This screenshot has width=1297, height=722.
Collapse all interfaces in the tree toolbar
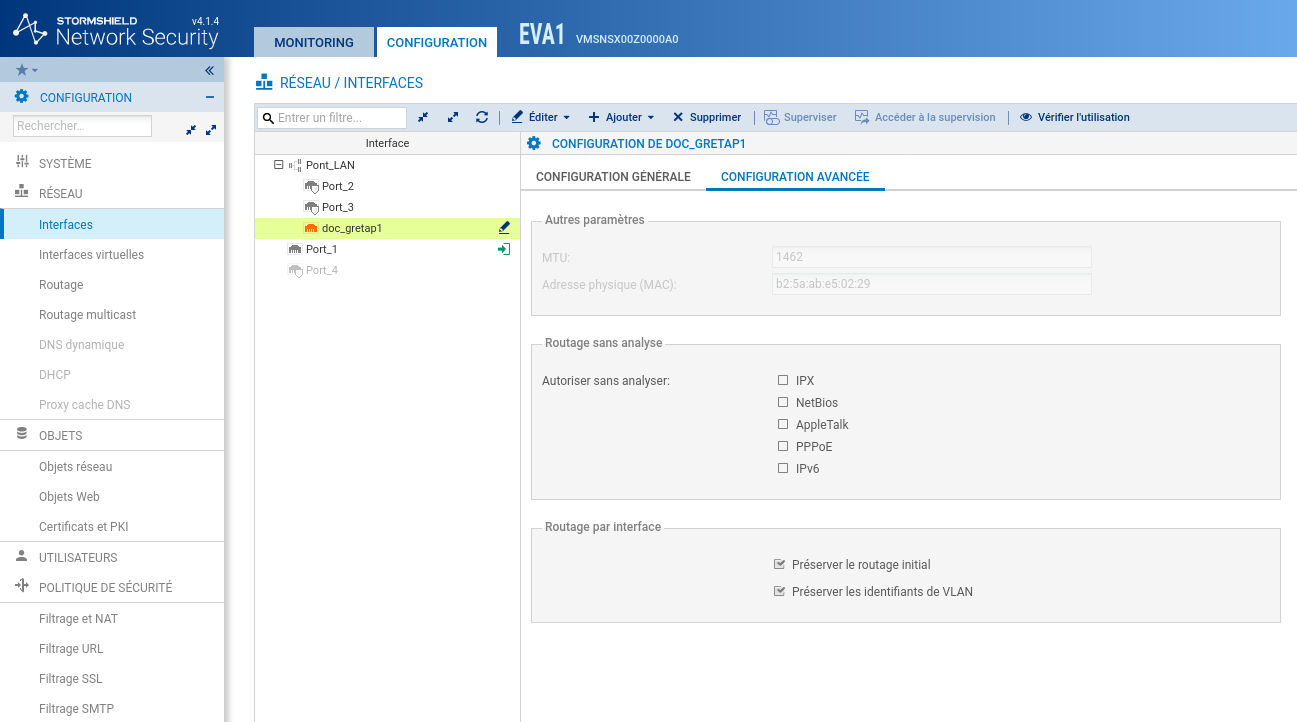point(423,117)
